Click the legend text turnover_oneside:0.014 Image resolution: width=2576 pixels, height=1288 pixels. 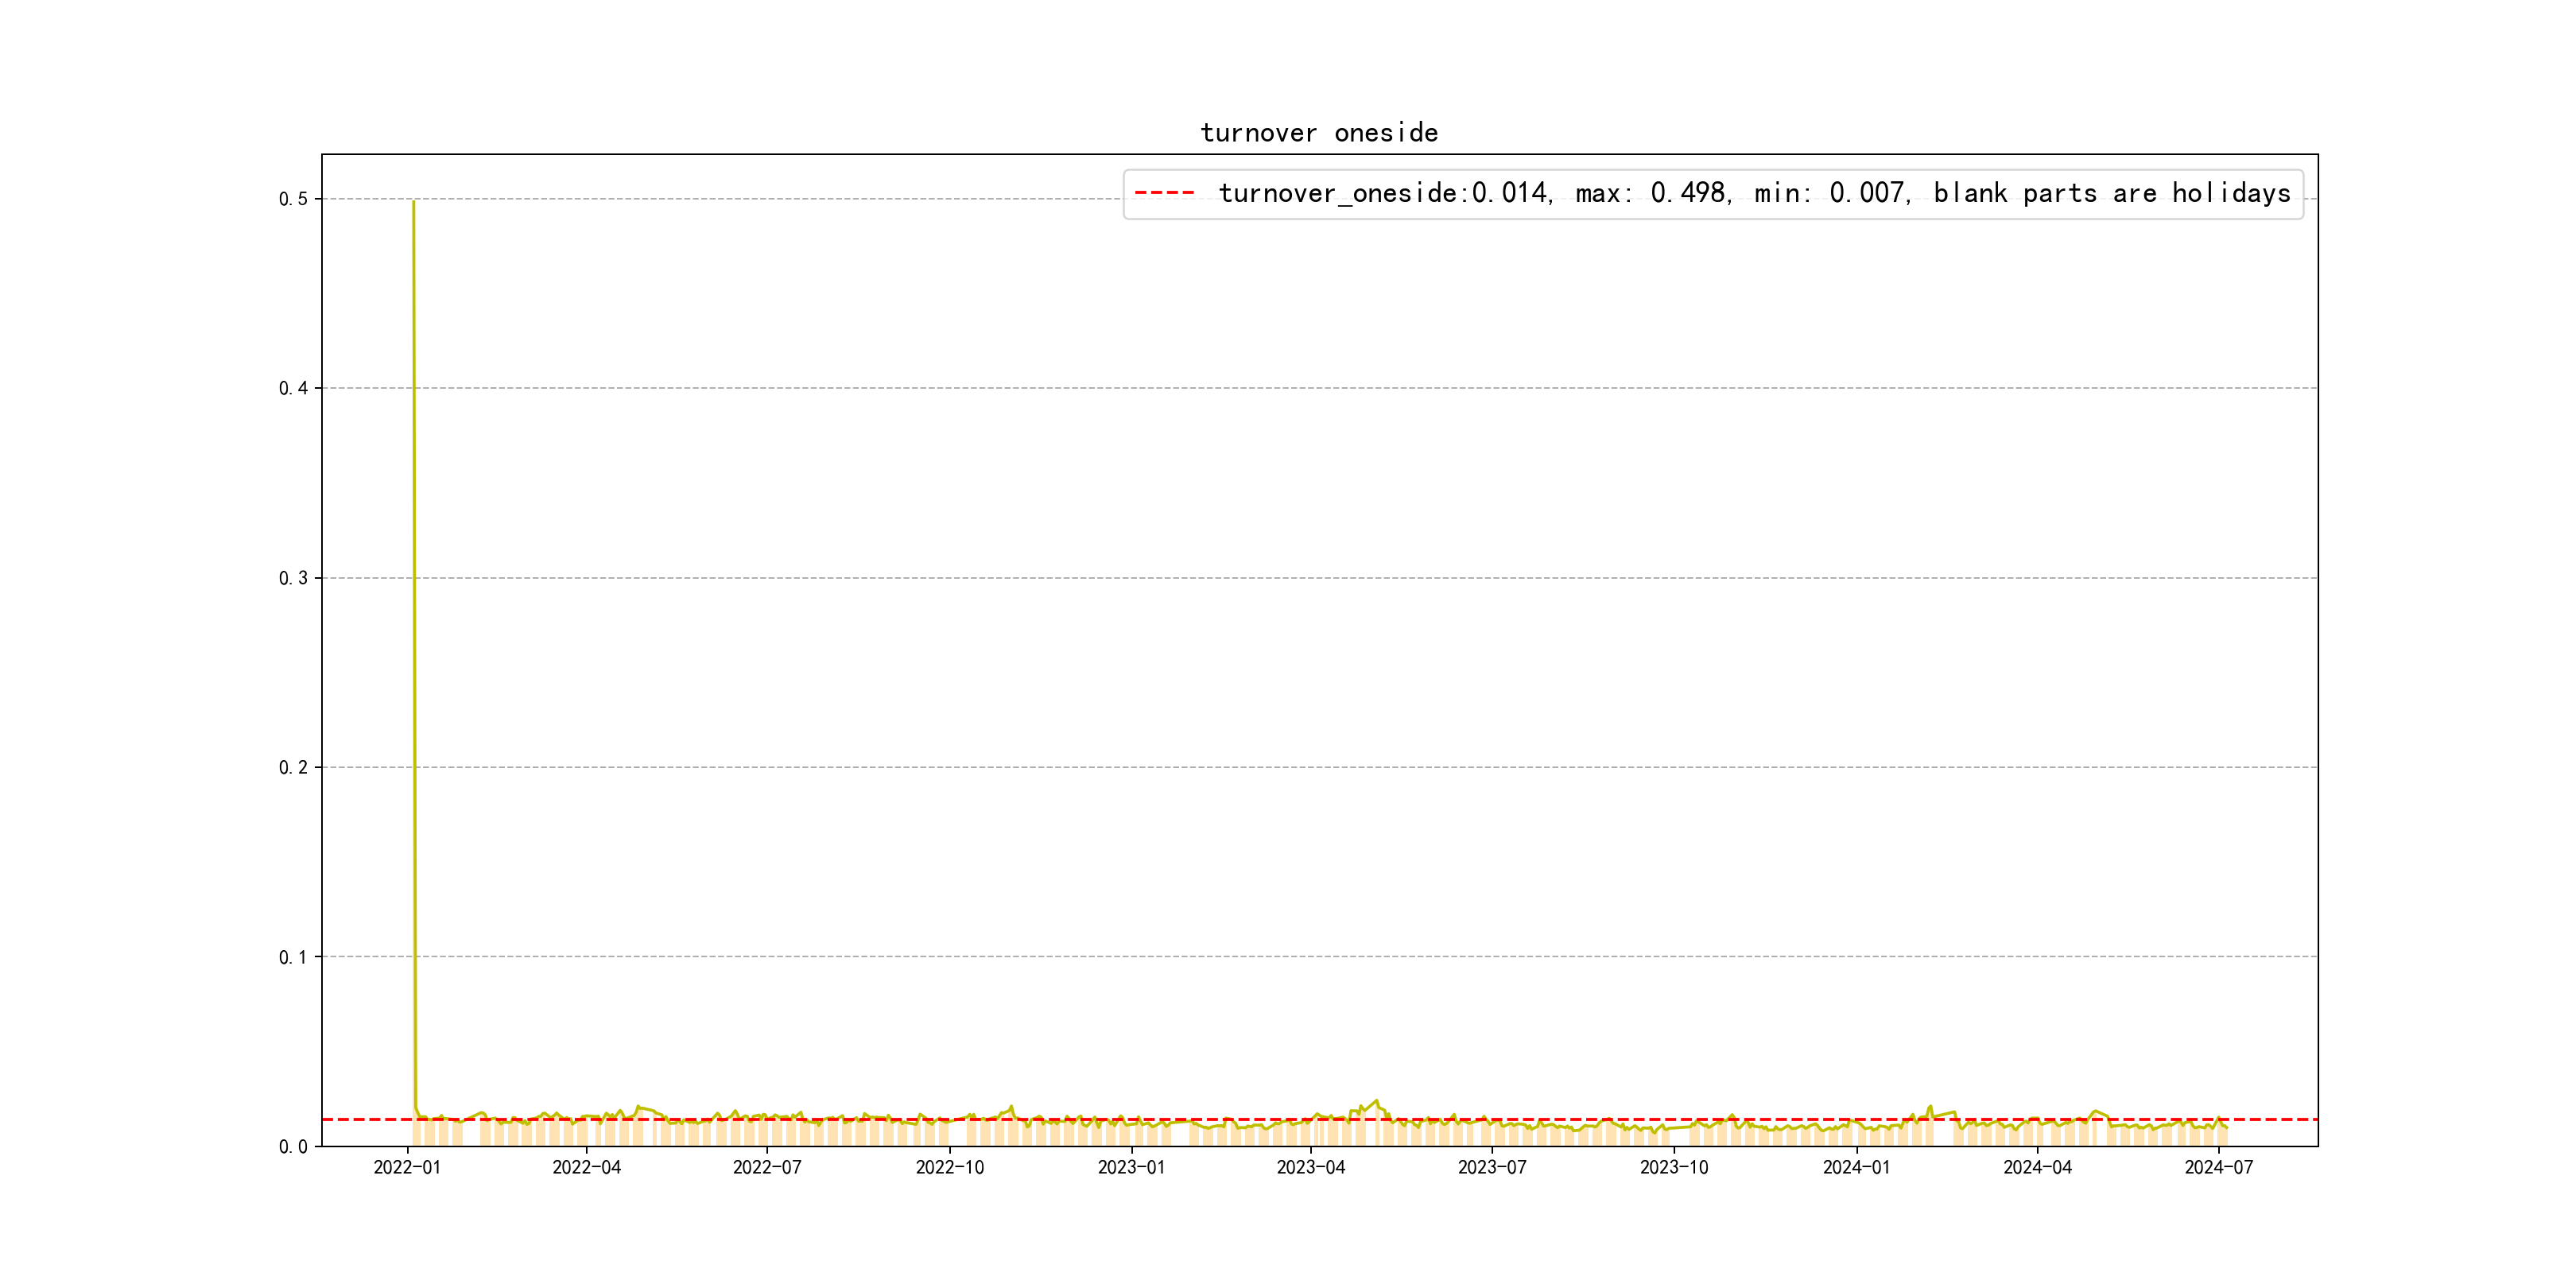(x=1383, y=193)
